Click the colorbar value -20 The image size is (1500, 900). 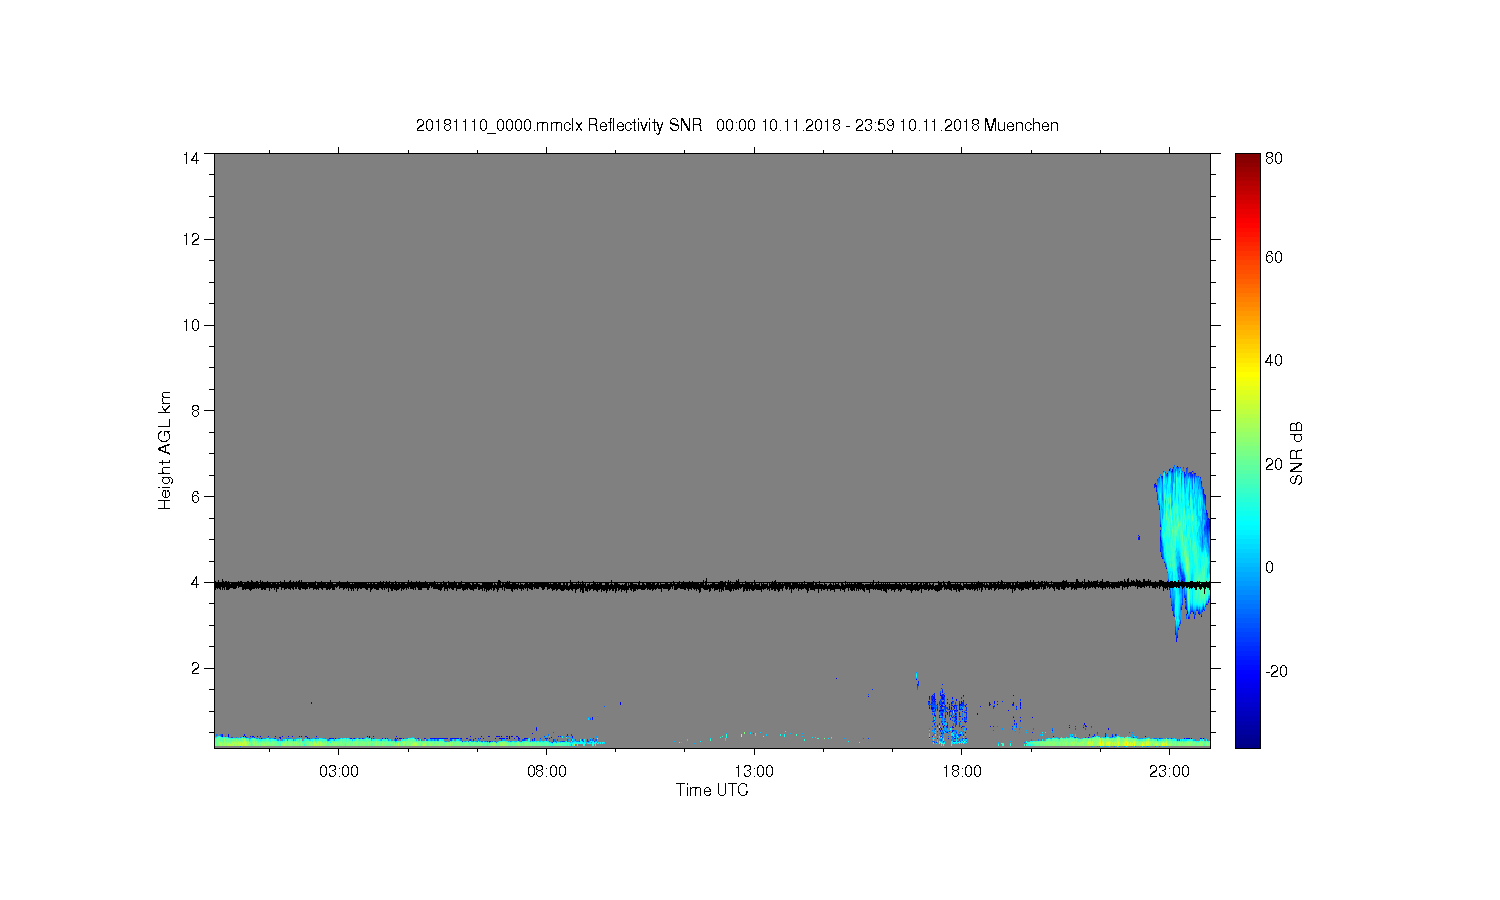1276,671
